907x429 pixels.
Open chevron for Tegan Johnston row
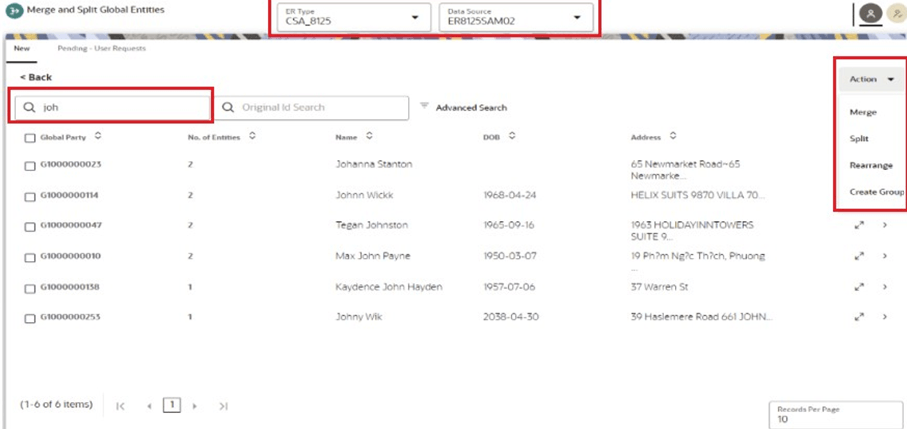[x=885, y=225]
